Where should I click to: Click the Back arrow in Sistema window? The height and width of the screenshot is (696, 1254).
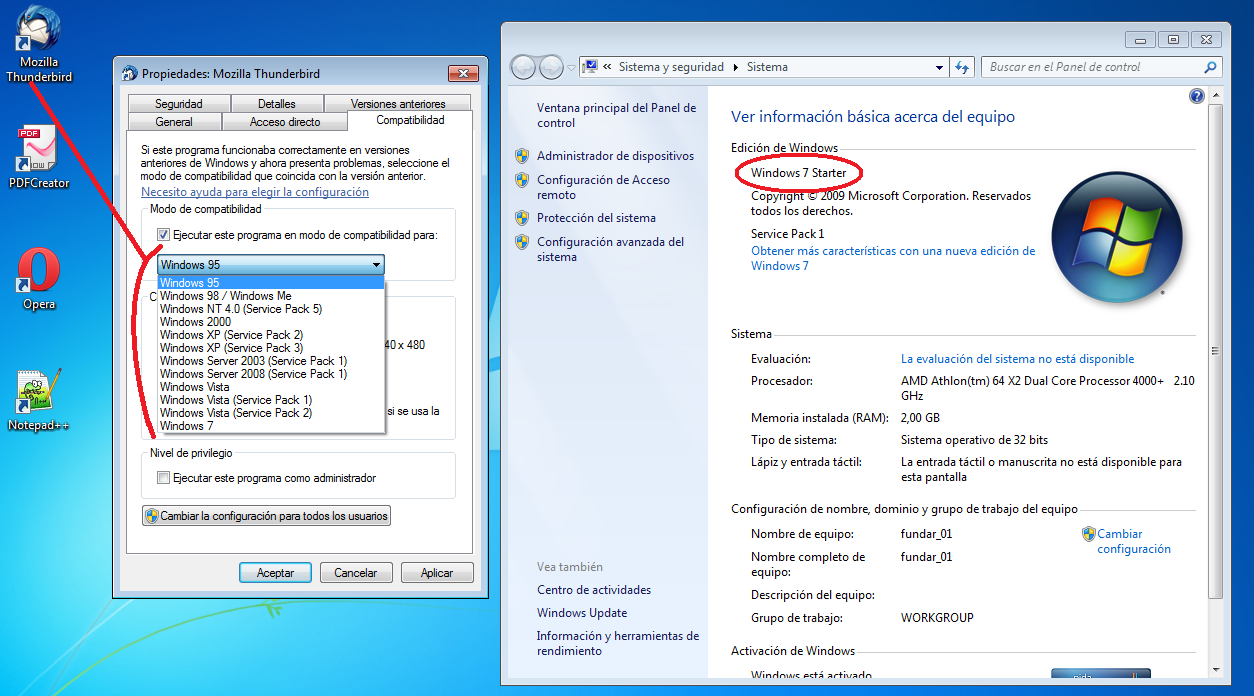(523, 67)
